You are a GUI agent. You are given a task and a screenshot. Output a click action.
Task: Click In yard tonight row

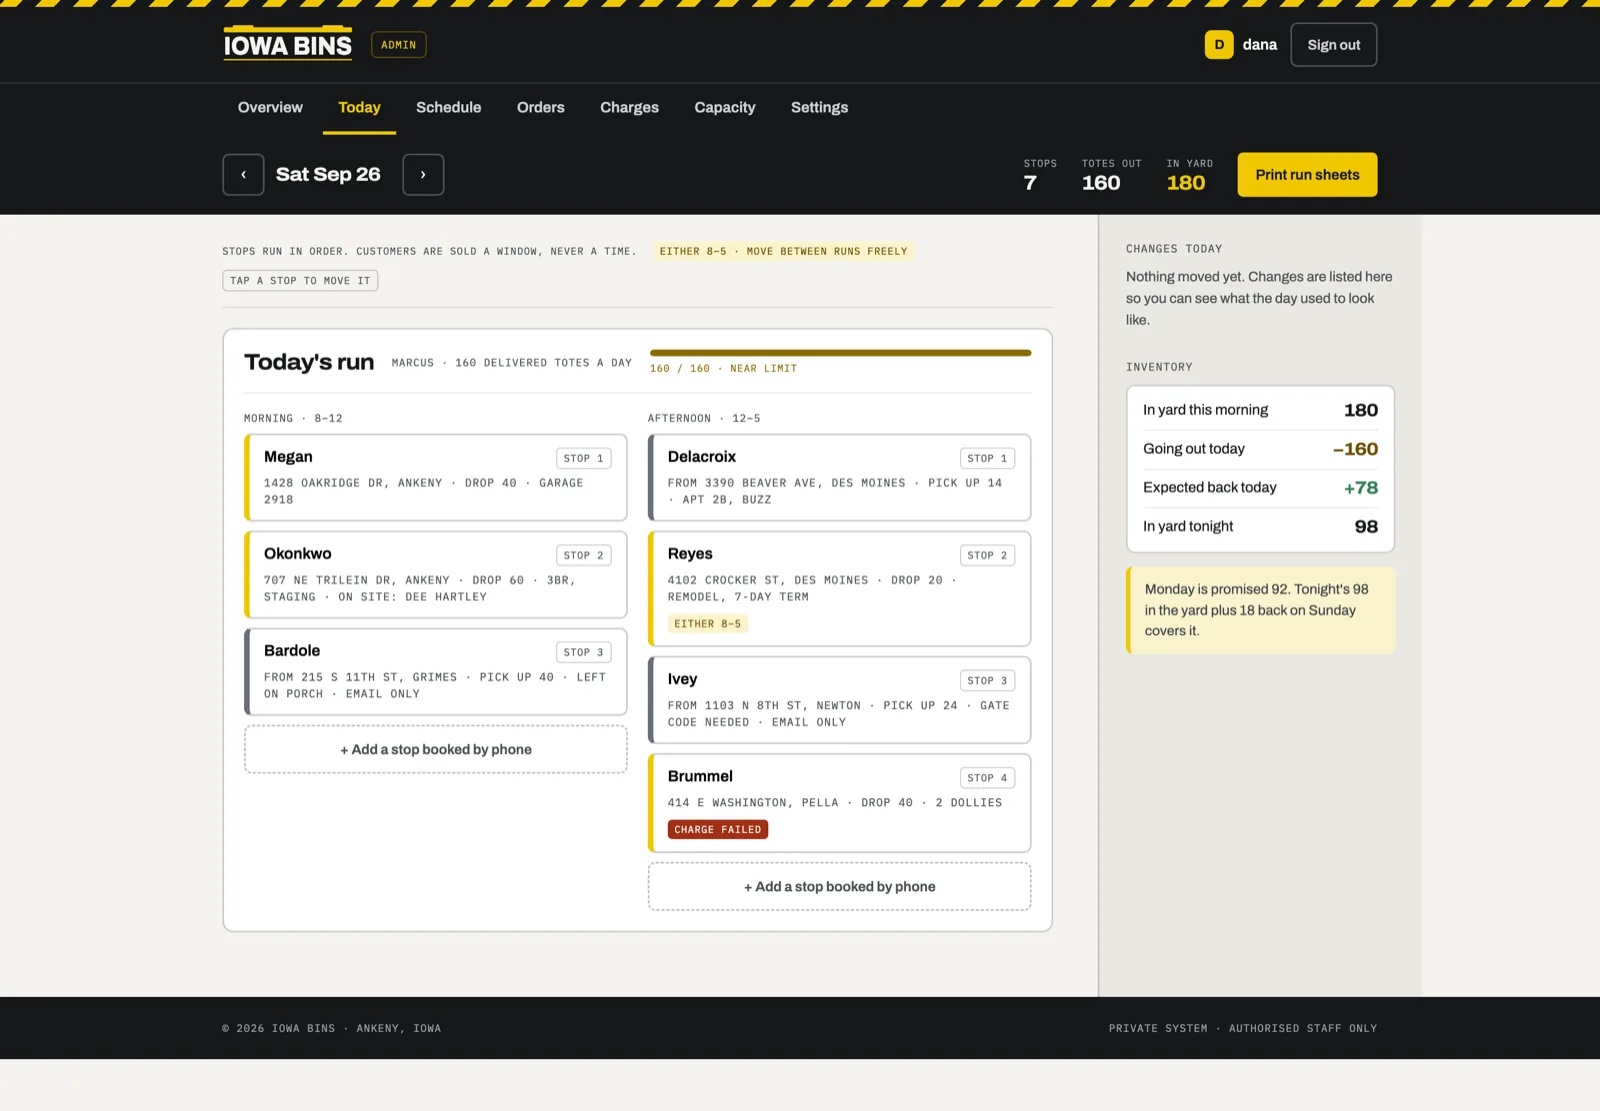click(x=1260, y=526)
